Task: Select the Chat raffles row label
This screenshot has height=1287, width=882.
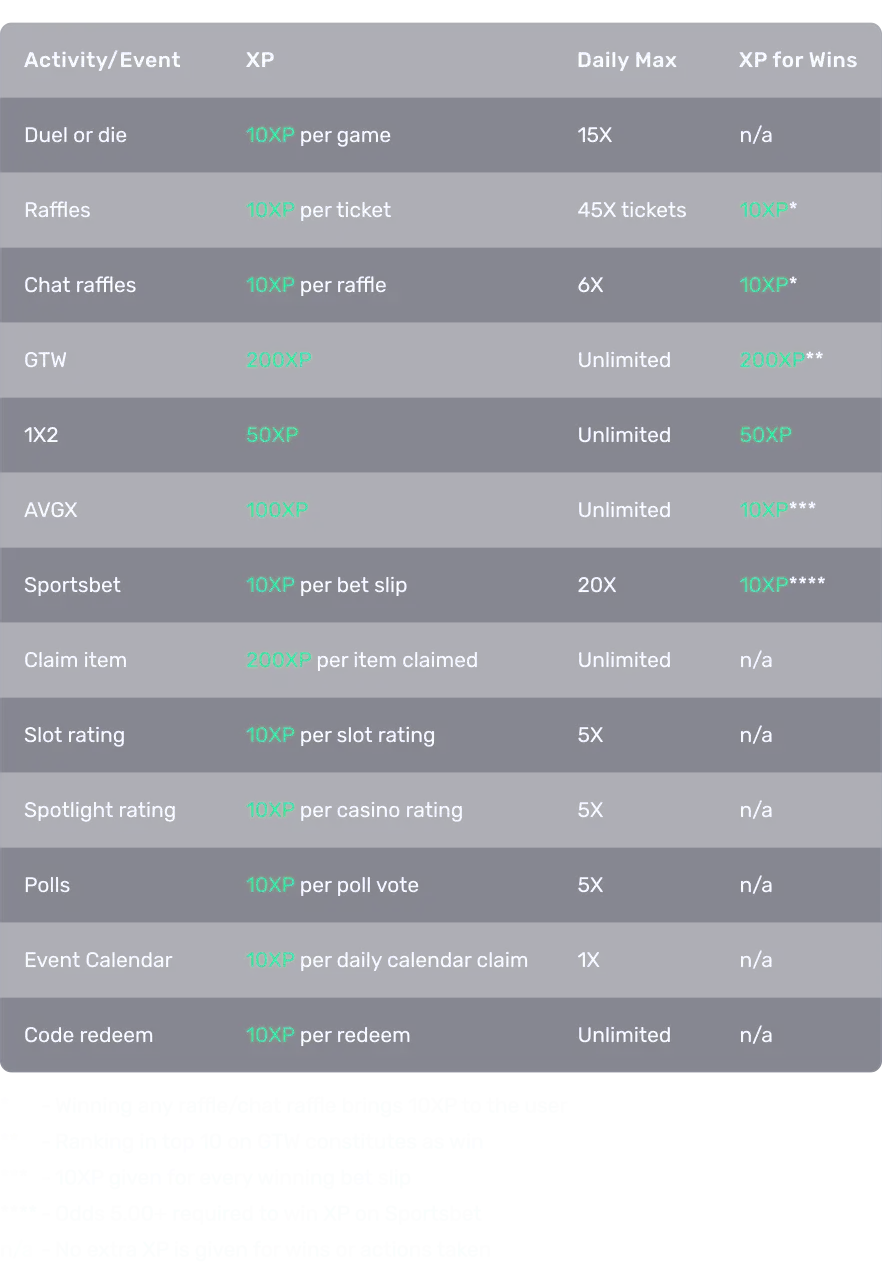Action: pyautogui.click(x=80, y=285)
